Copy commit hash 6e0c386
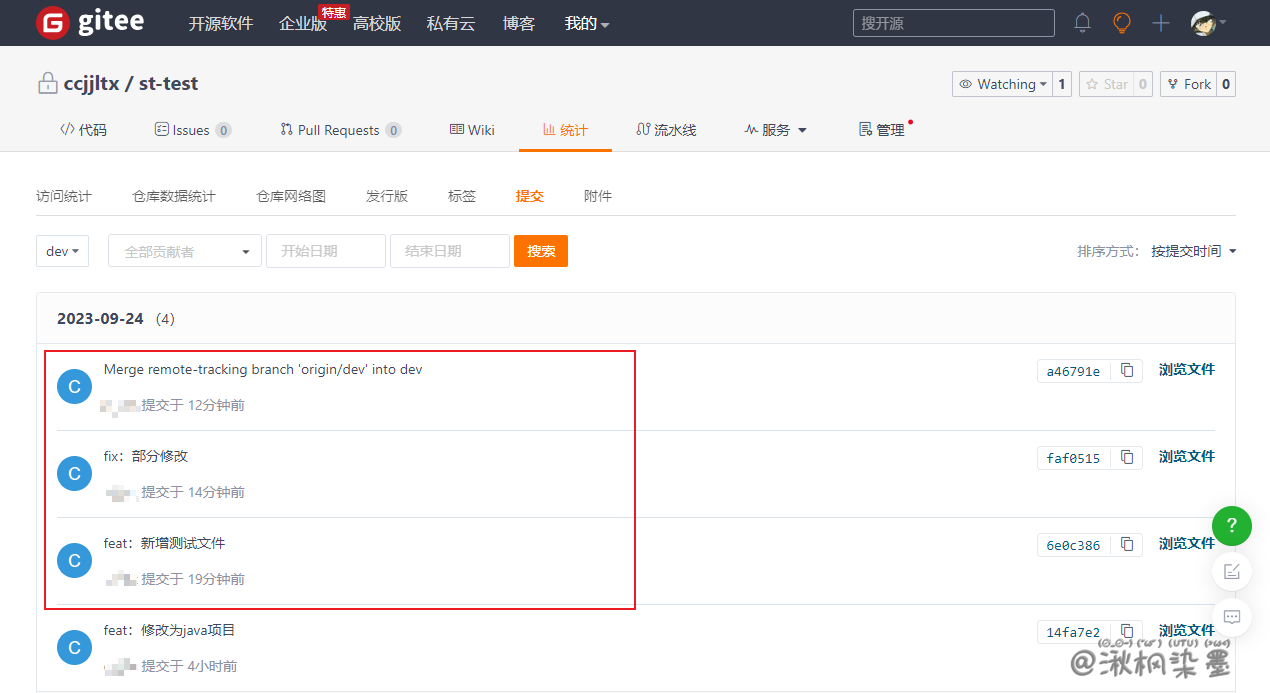The width and height of the screenshot is (1270, 693). tap(1127, 545)
